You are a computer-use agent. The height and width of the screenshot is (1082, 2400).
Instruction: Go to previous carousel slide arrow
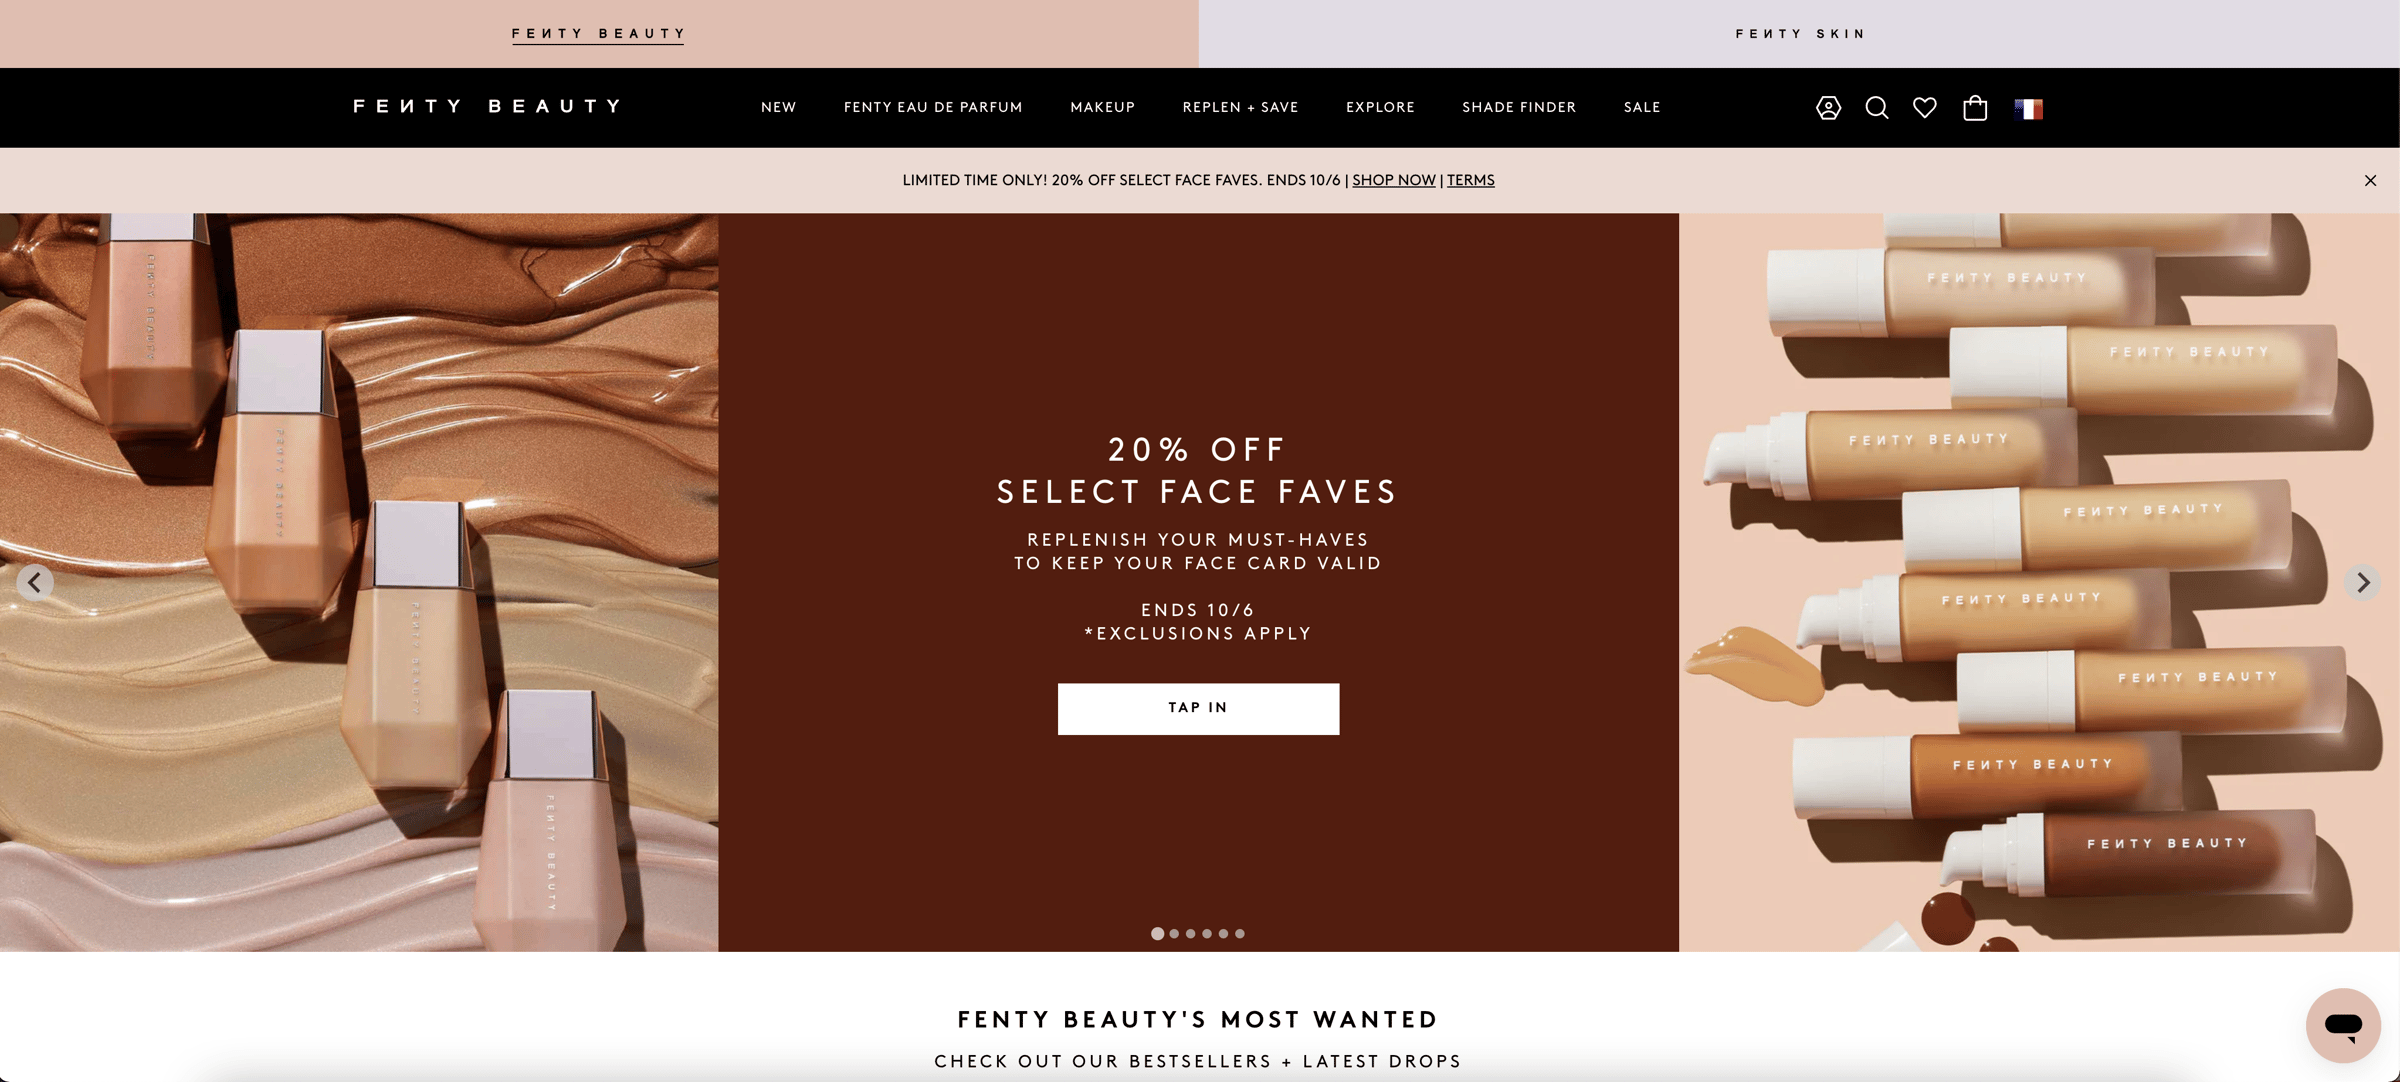(x=35, y=582)
